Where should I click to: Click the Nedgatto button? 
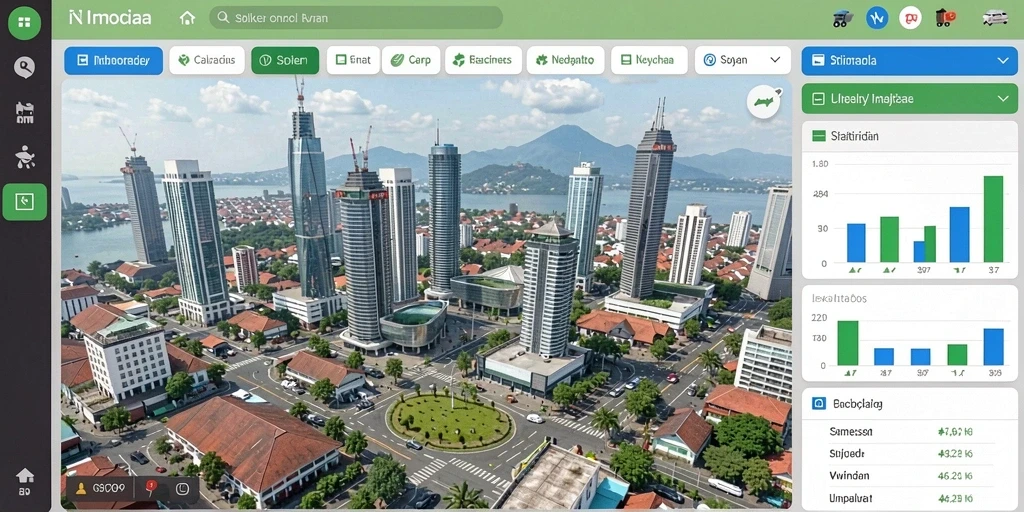(566, 60)
